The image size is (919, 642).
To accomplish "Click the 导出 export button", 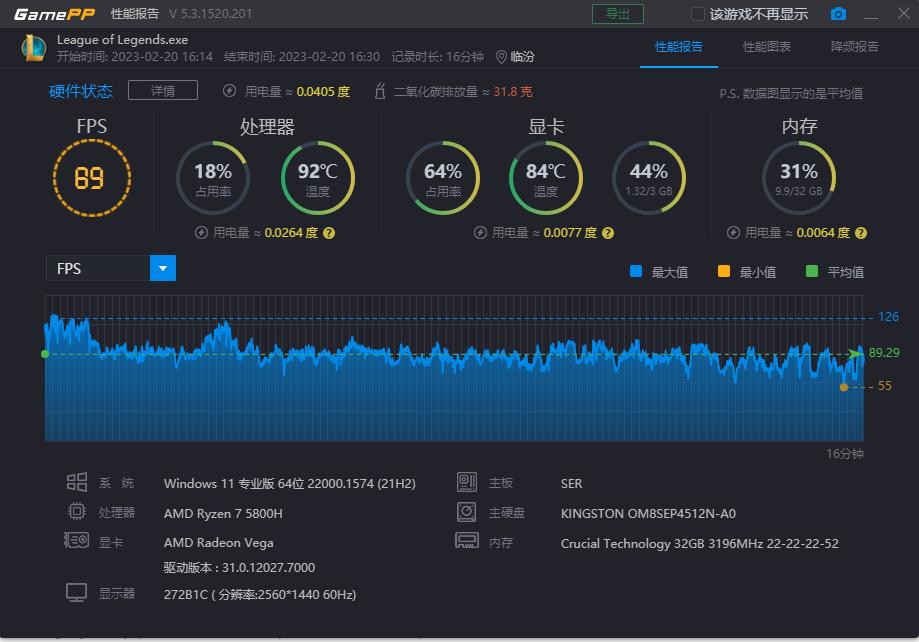I will pos(617,14).
